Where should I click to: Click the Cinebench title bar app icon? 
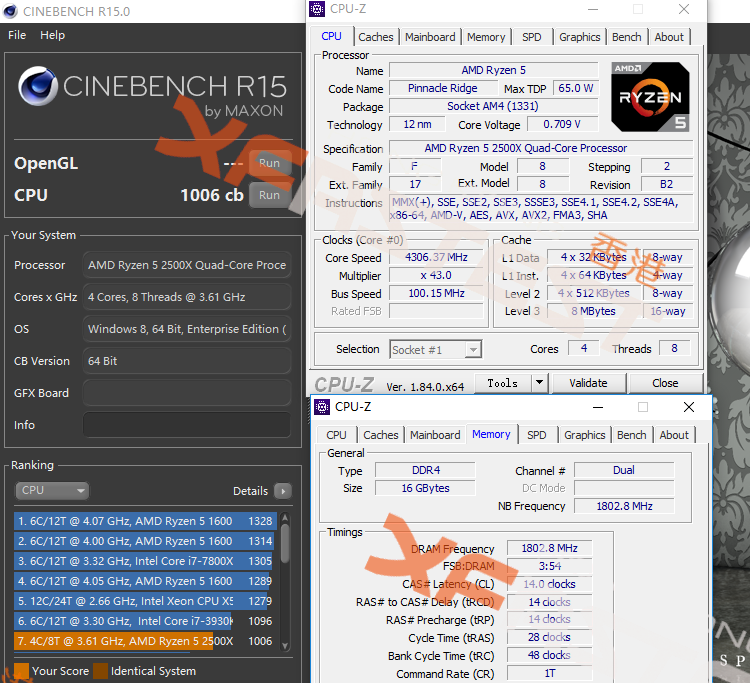point(10,11)
